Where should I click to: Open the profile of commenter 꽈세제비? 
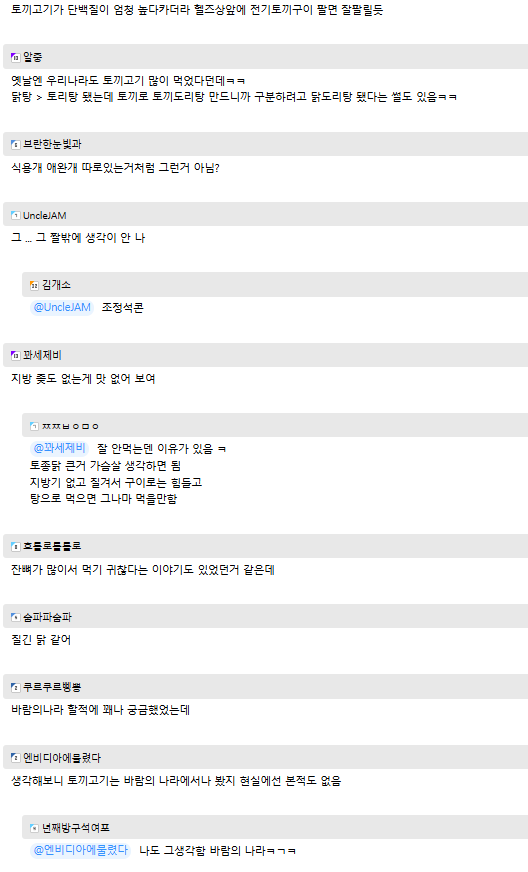[x=42, y=355]
